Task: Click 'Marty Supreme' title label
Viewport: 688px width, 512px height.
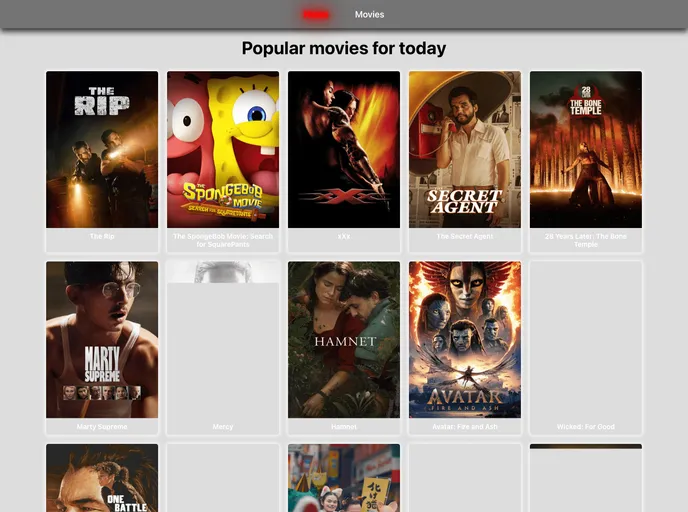Action: 102,426
